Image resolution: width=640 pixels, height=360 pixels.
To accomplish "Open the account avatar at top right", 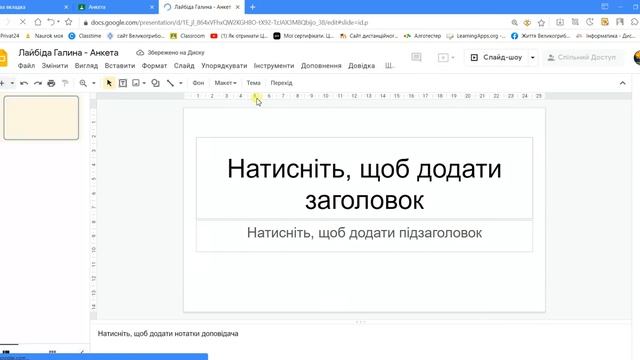I will click(637, 58).
